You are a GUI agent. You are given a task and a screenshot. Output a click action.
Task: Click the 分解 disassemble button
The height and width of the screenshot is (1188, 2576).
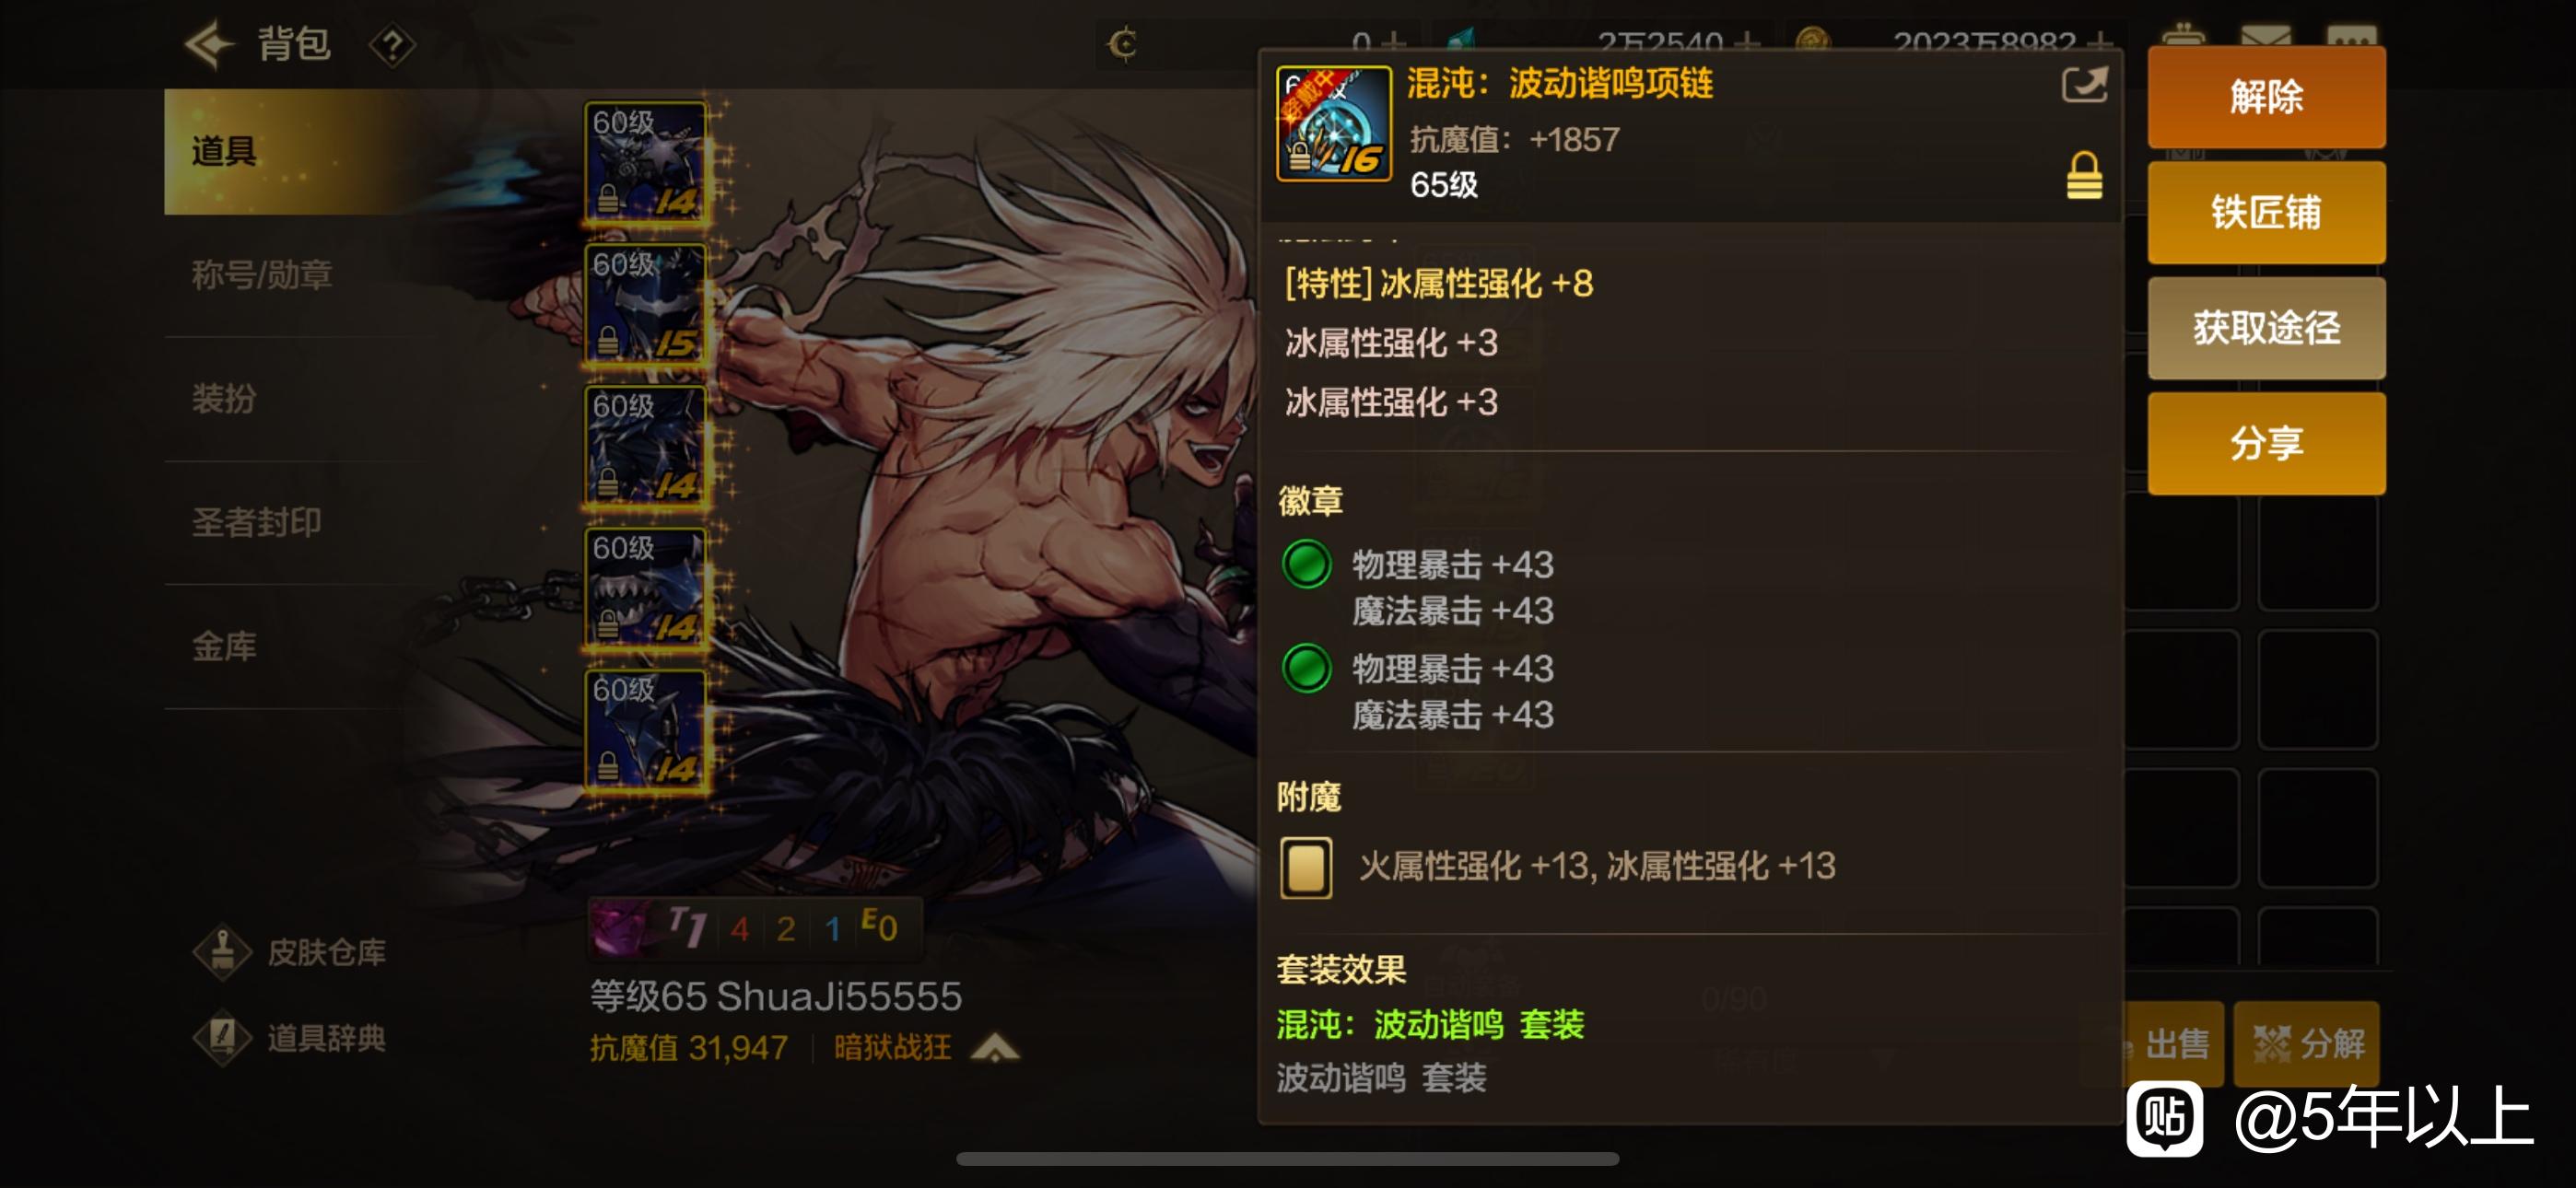(x=2308, y=1043)
